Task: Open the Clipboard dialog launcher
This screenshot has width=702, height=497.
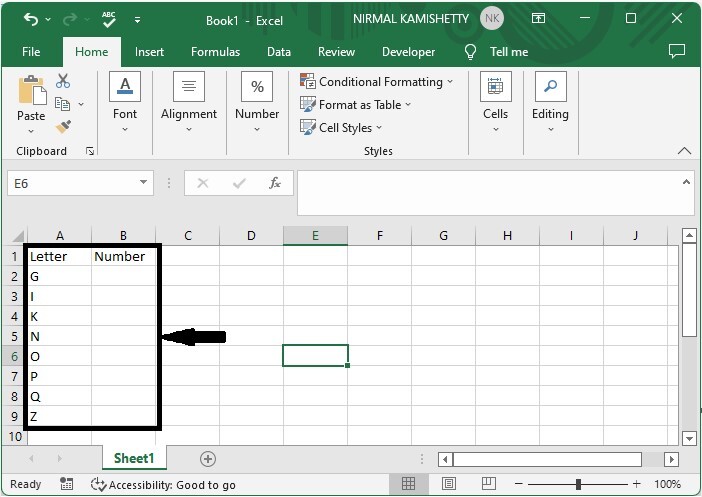Action: pyautogui.click(x=90, y=151)
